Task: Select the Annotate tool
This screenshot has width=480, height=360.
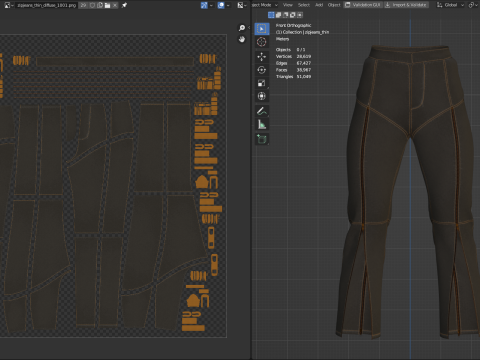Action: point(262,111)
